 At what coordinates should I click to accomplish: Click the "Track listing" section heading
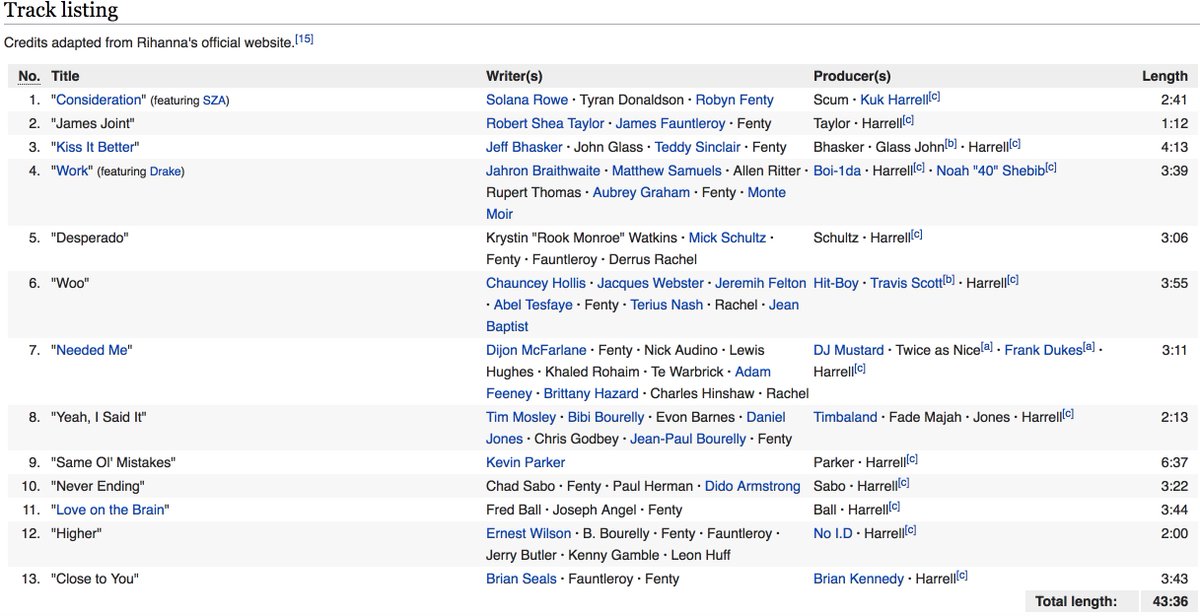click(x=61, y=11)
